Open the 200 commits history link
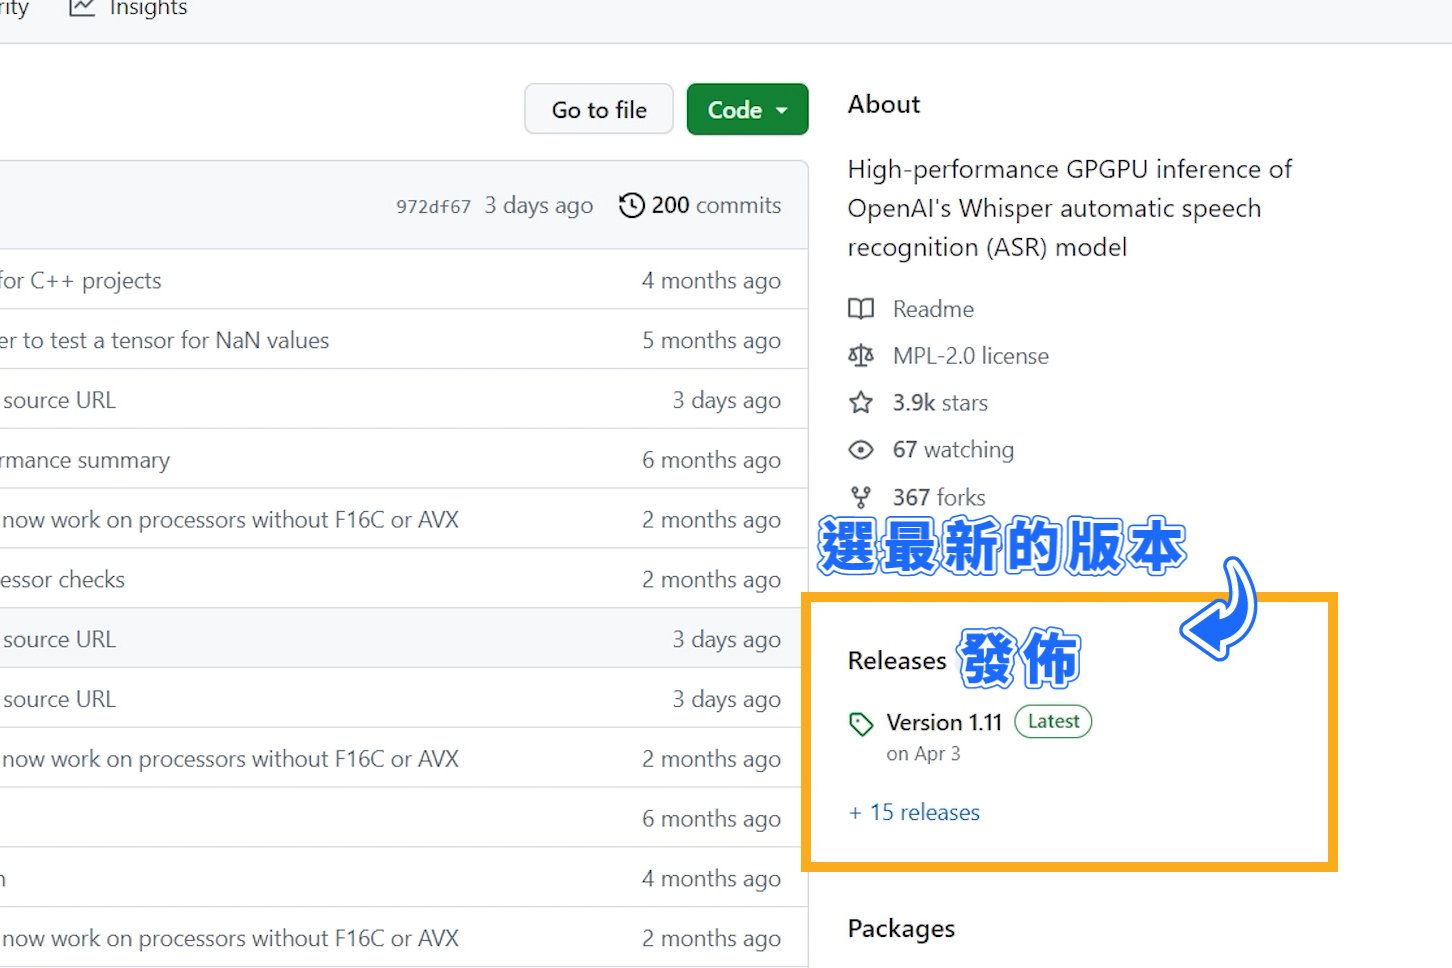 click(x=700, y=205)
